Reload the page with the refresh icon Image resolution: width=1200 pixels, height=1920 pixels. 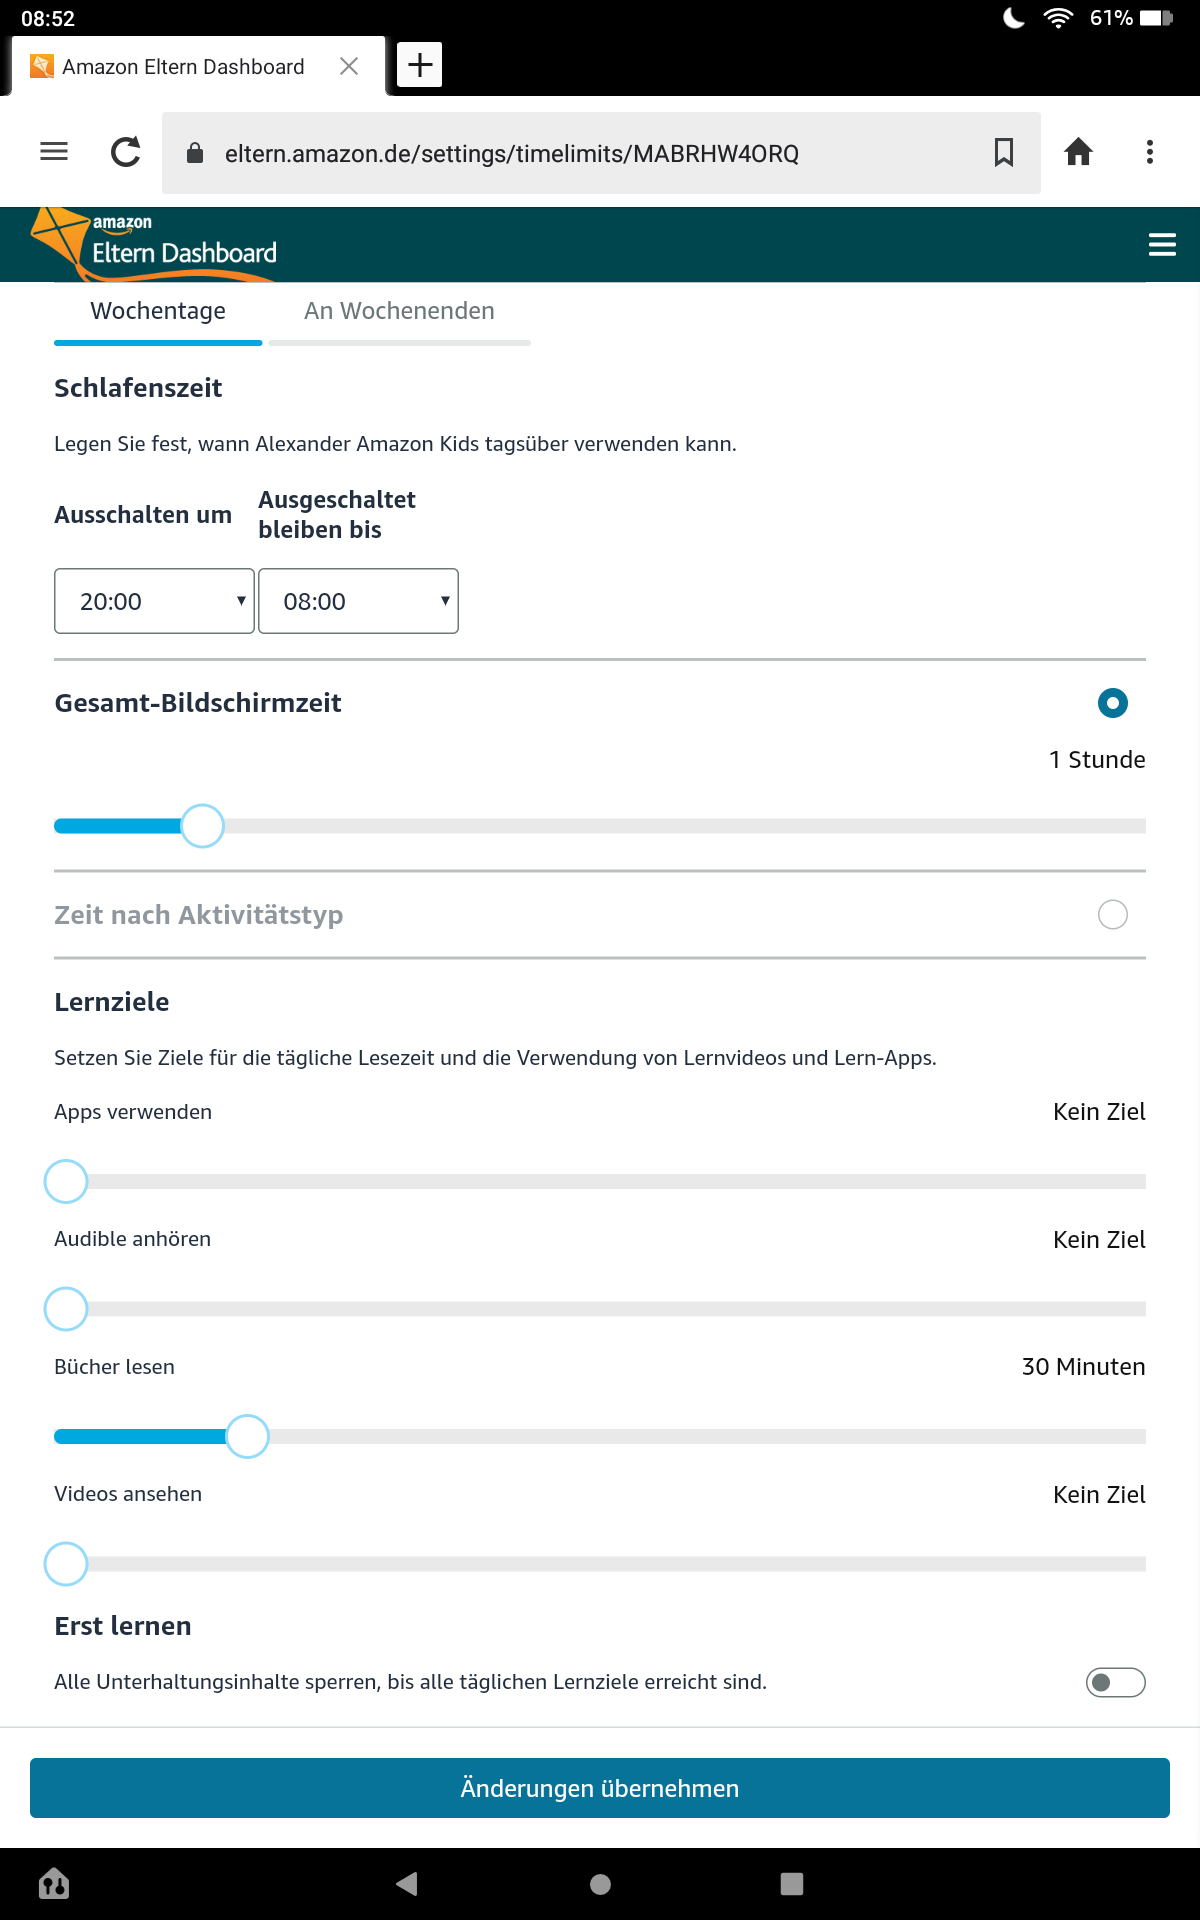click(126, 152)
